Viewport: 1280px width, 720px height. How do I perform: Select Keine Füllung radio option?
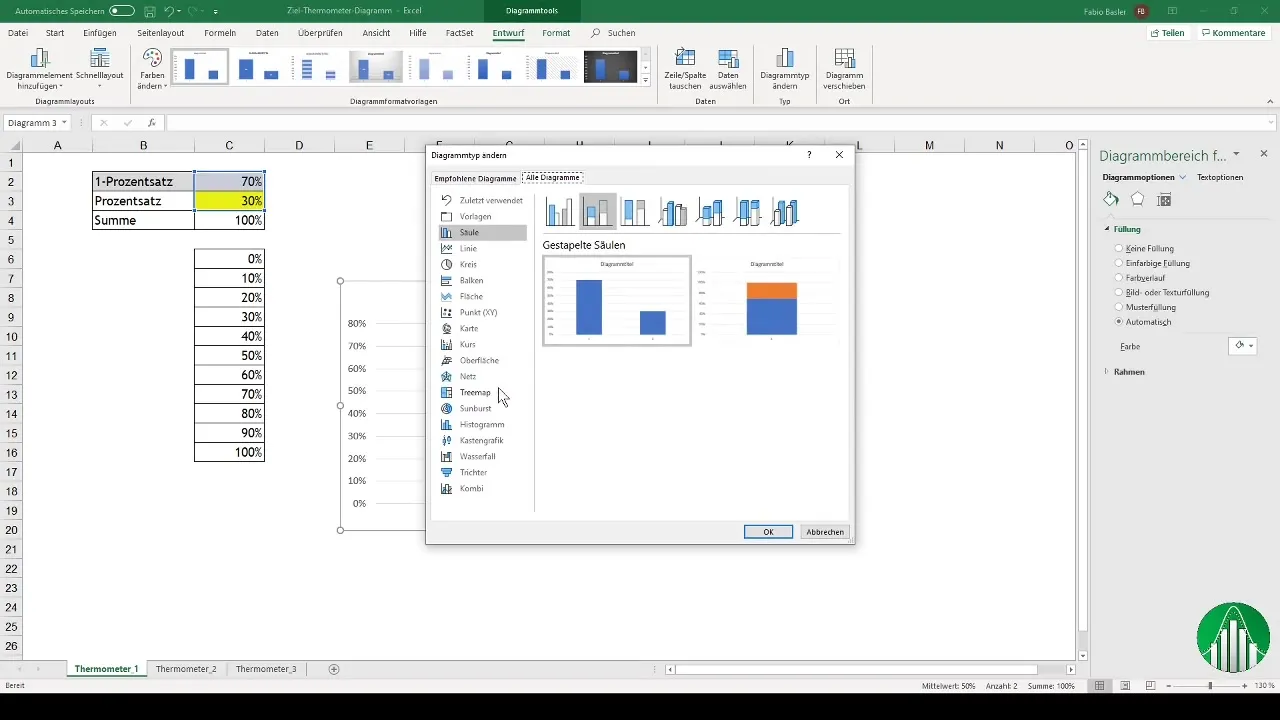pyautogui.click(x=1145, y=248)
